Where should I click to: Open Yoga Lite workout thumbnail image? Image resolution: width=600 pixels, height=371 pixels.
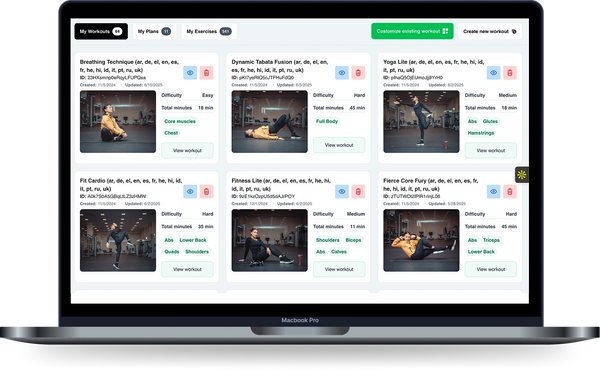[421, 122]
